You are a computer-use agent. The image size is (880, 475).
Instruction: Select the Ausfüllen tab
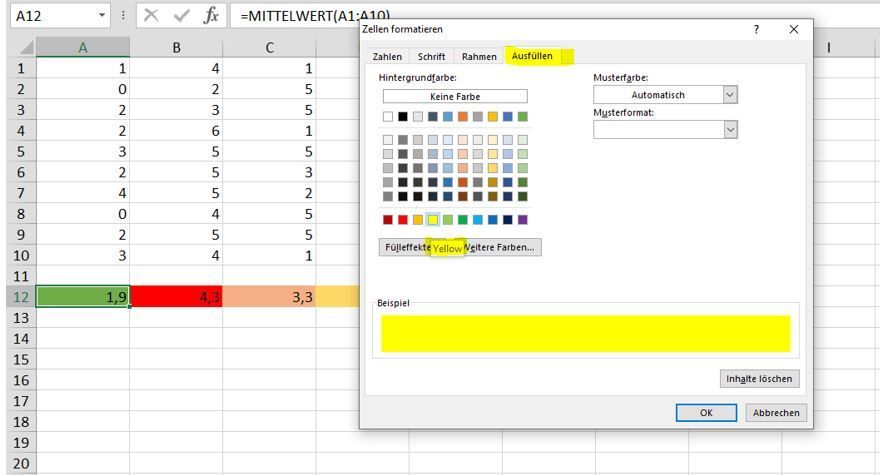[532, 56]
